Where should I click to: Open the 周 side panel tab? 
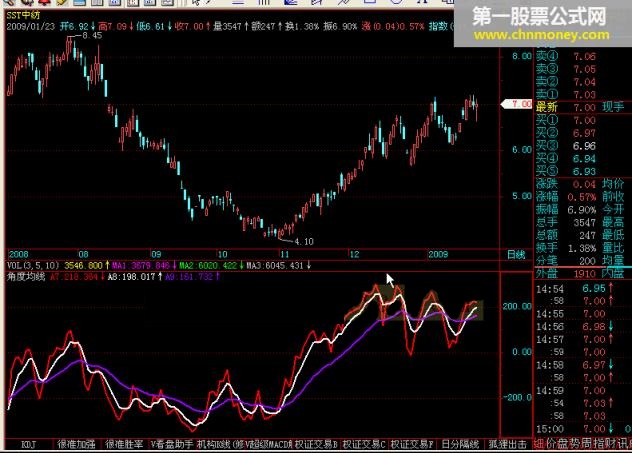click(586, 444)
